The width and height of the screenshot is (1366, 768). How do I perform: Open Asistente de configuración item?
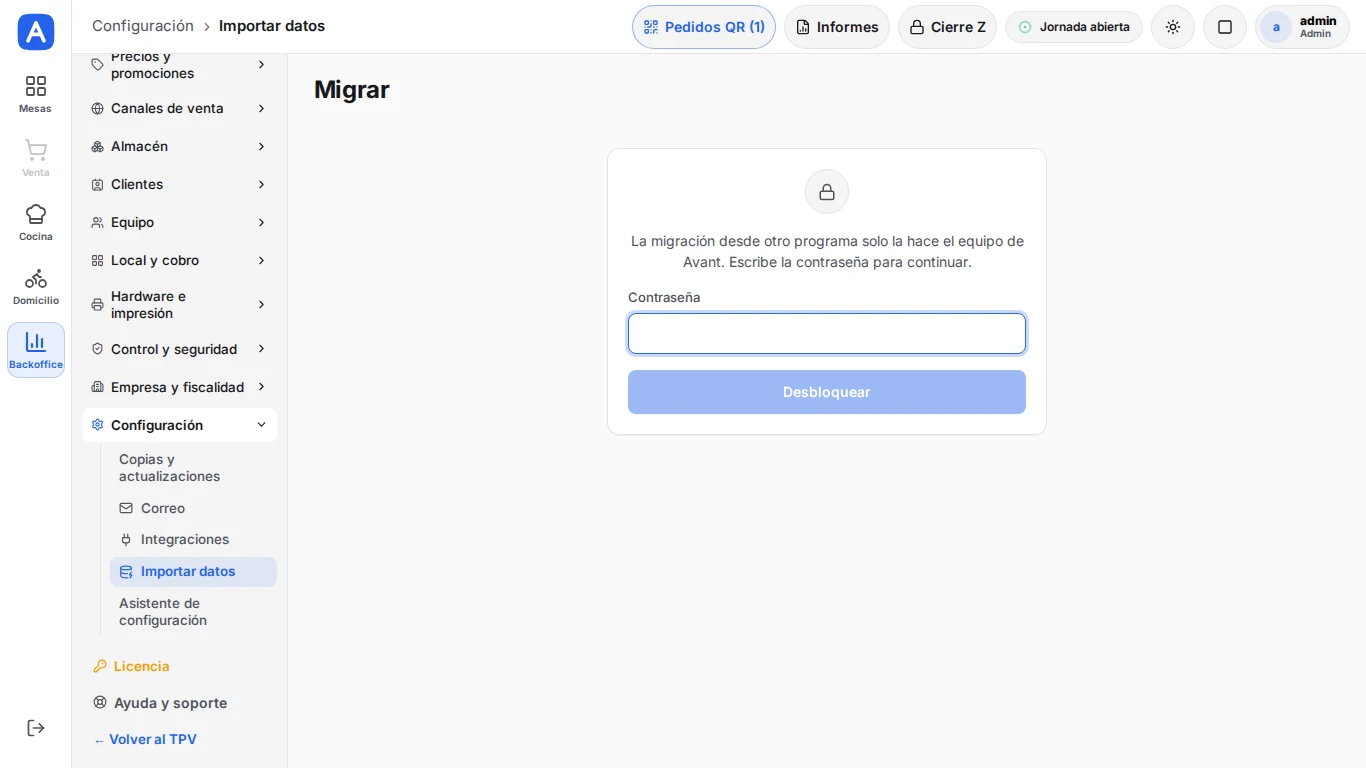[x=194, y=612]
